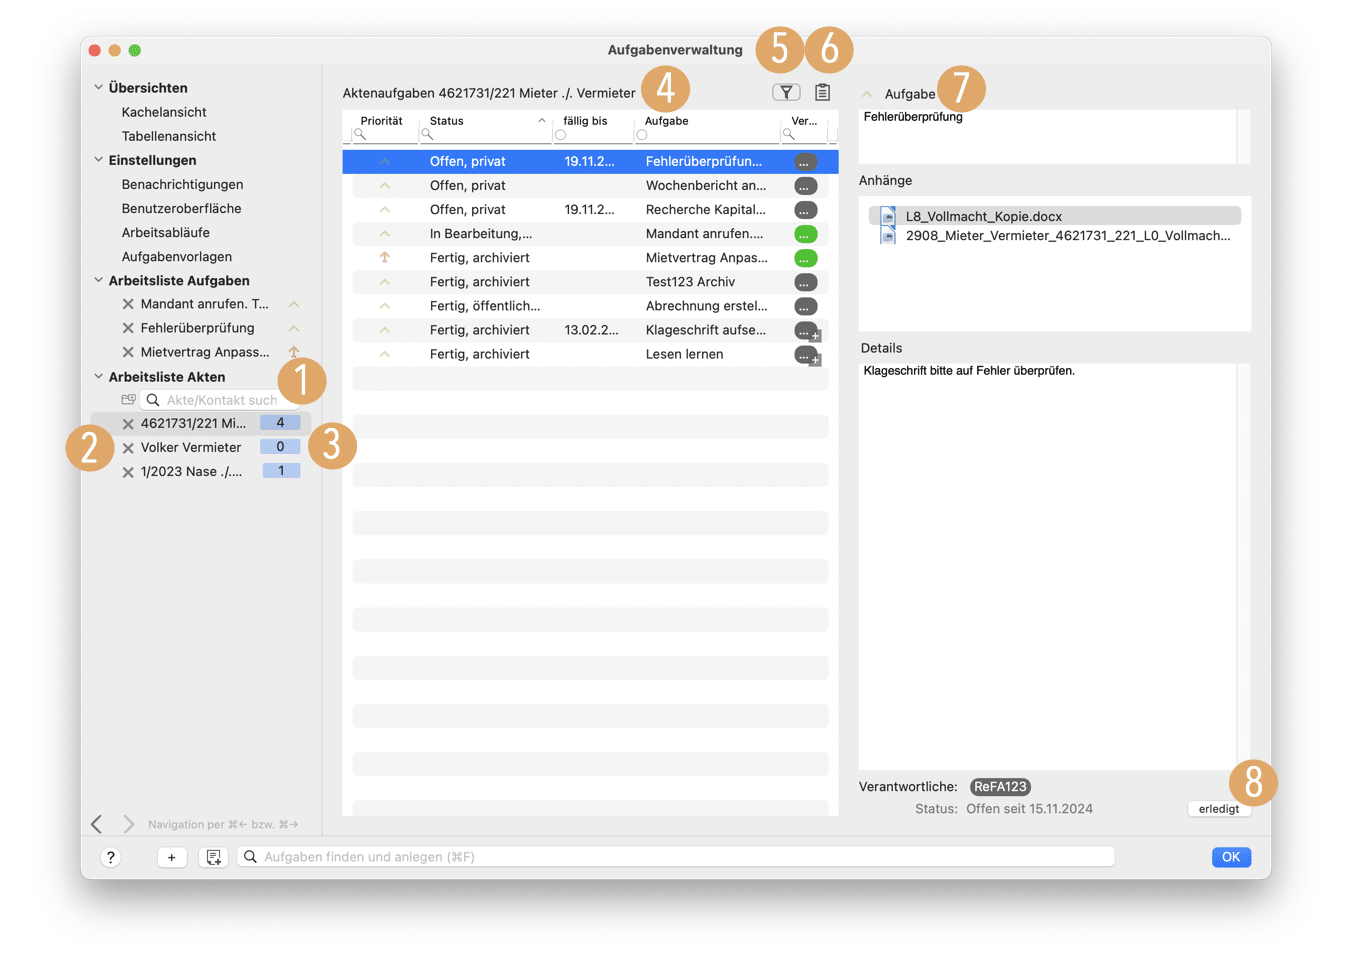1354x954 pixels.
Task: Focus the Aufgaben finden und anlegen field
Action: (x=676, y=857)
